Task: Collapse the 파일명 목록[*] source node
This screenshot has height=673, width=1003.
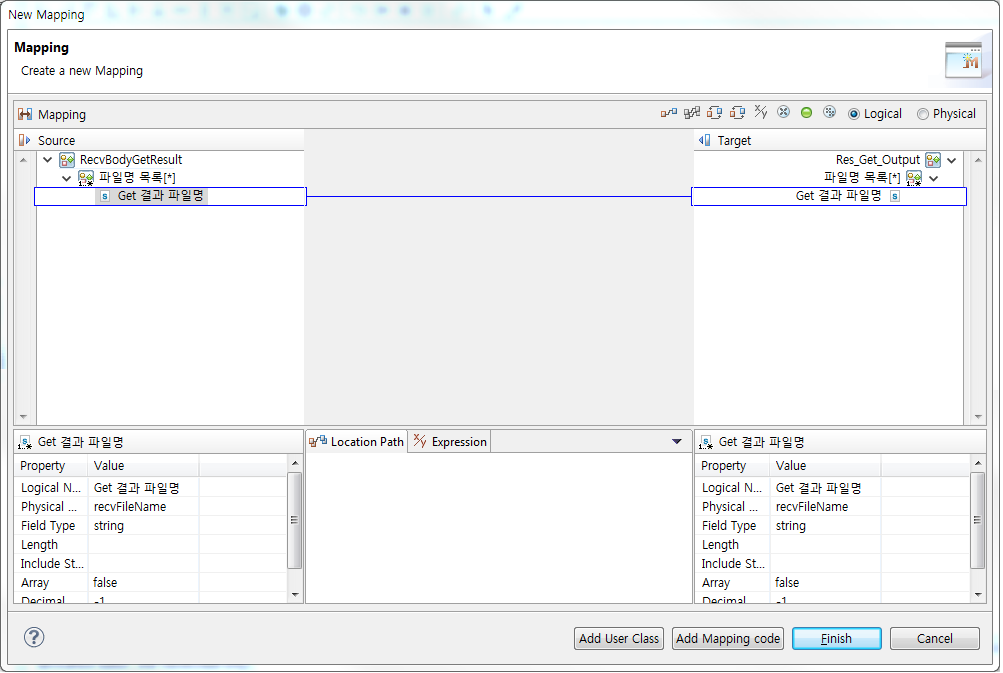Action: tap(64, 177)
